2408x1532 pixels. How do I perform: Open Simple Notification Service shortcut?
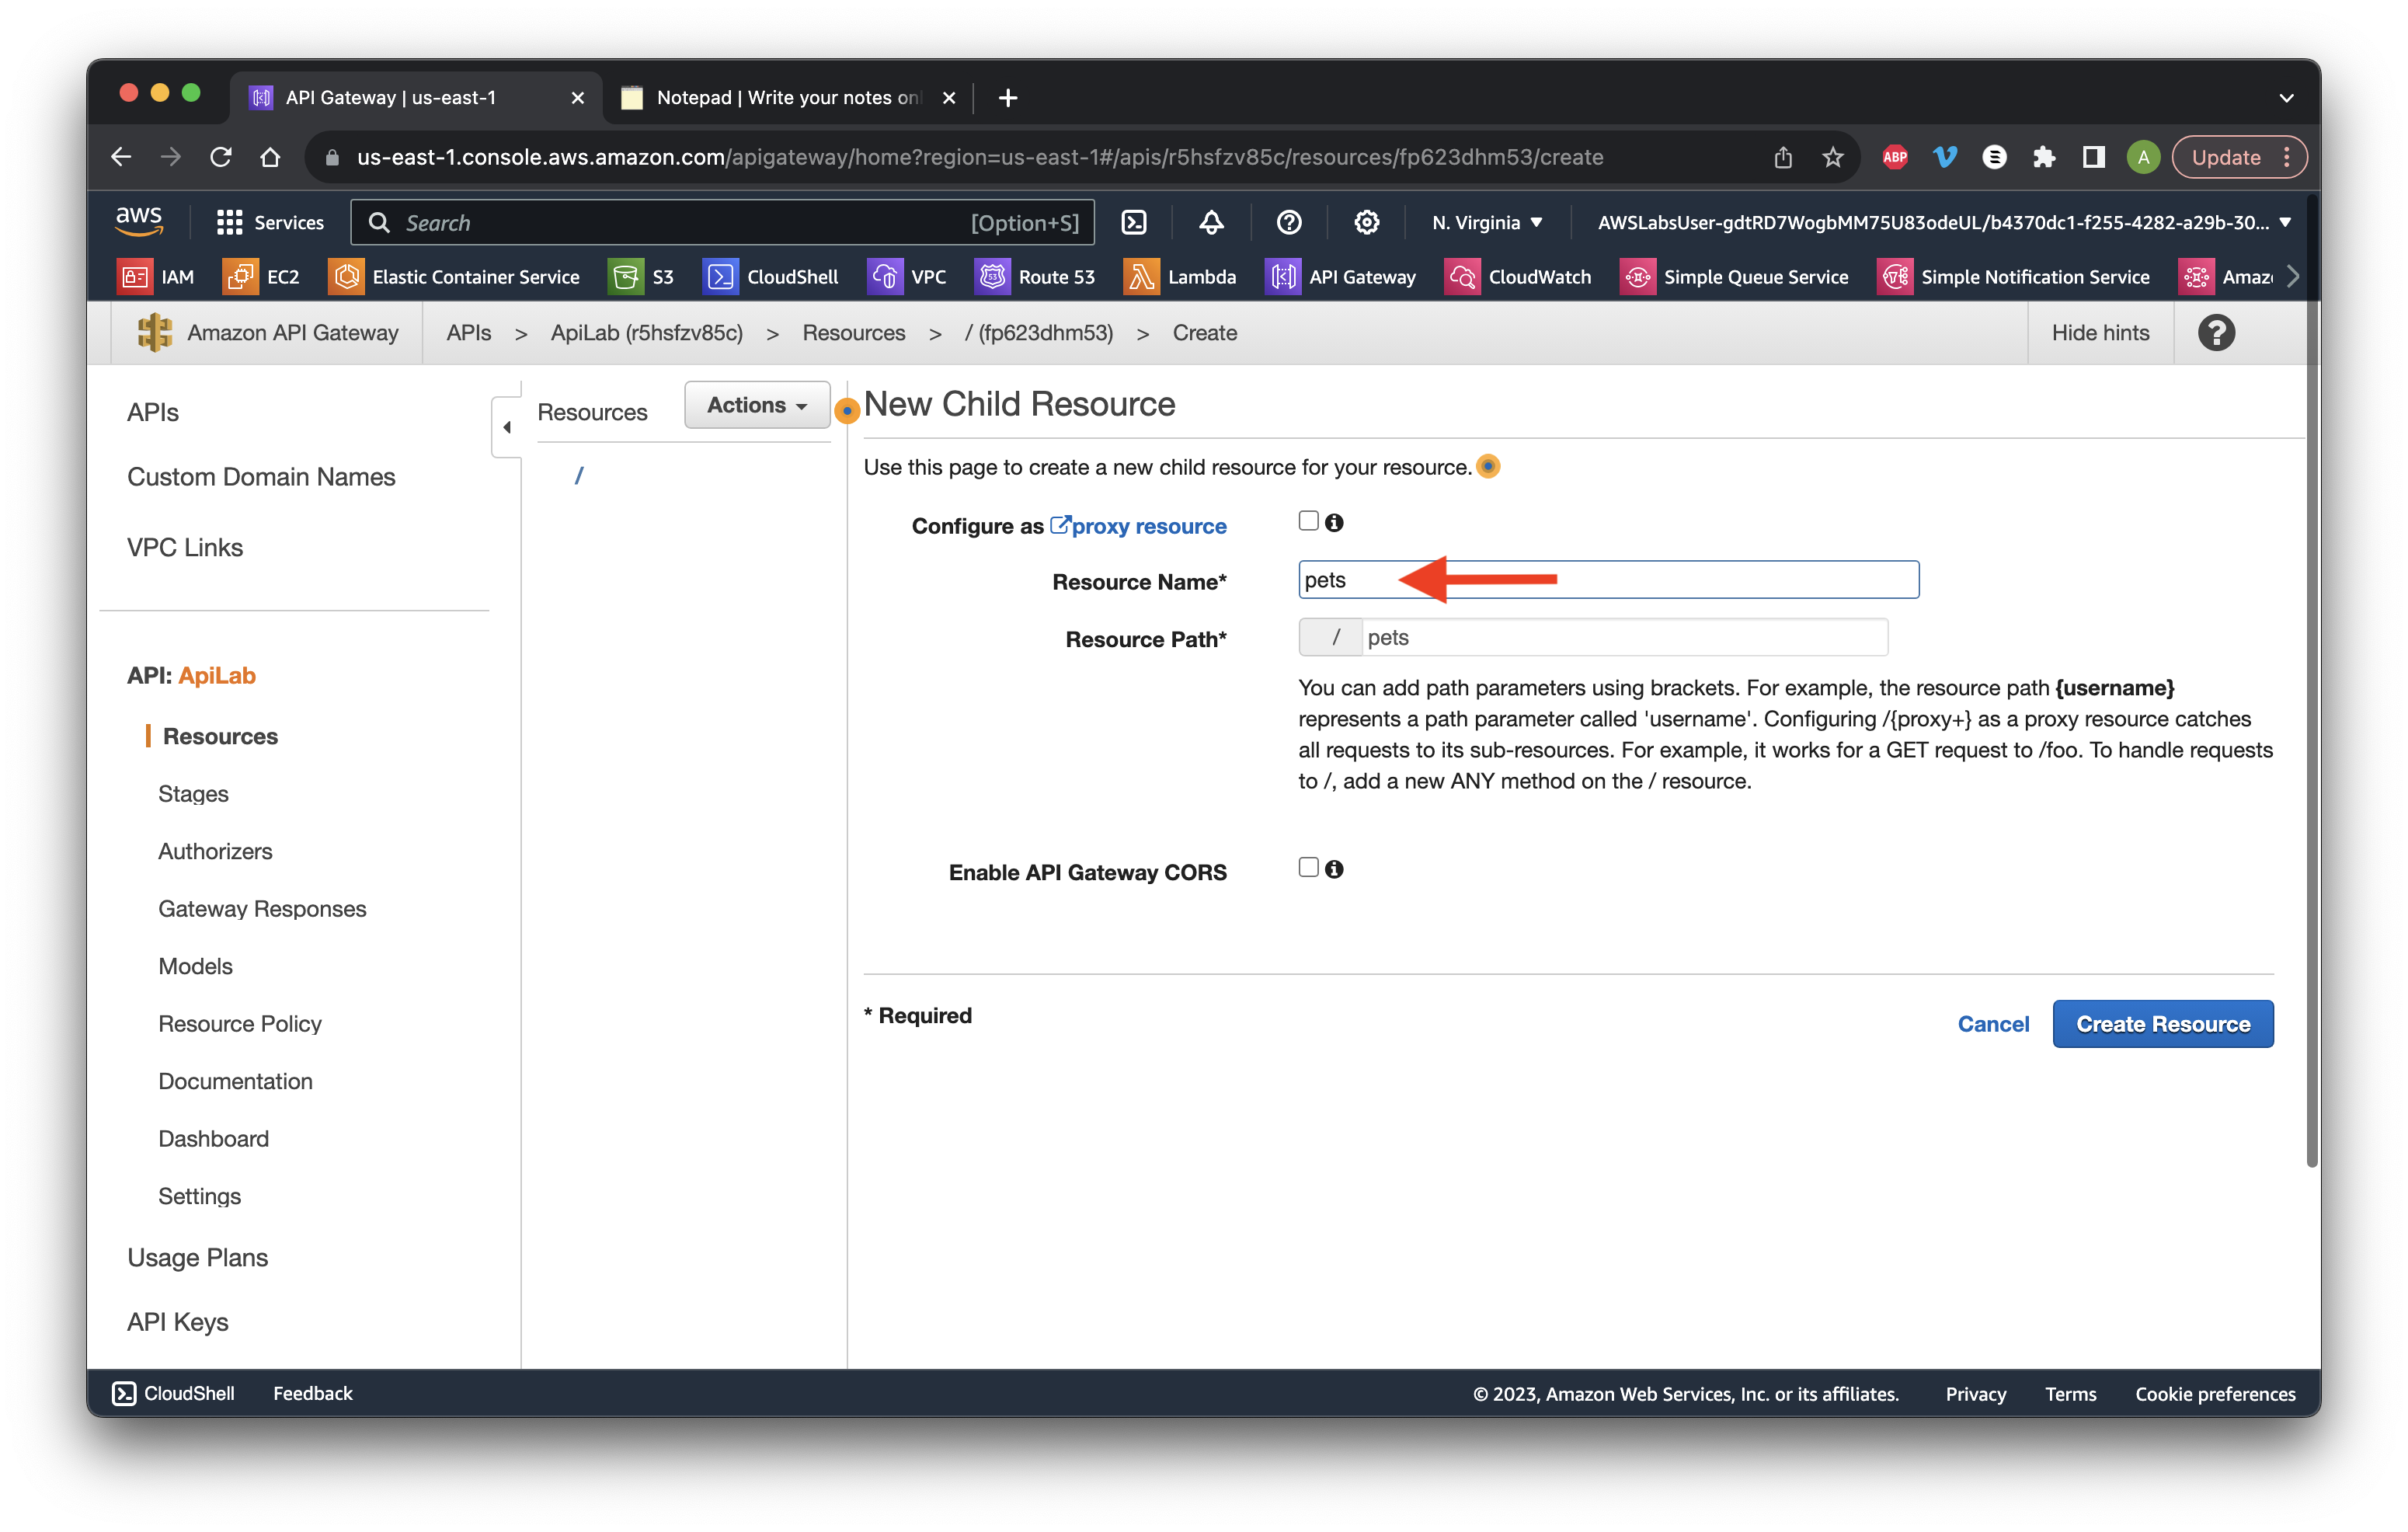(2014, 277)
